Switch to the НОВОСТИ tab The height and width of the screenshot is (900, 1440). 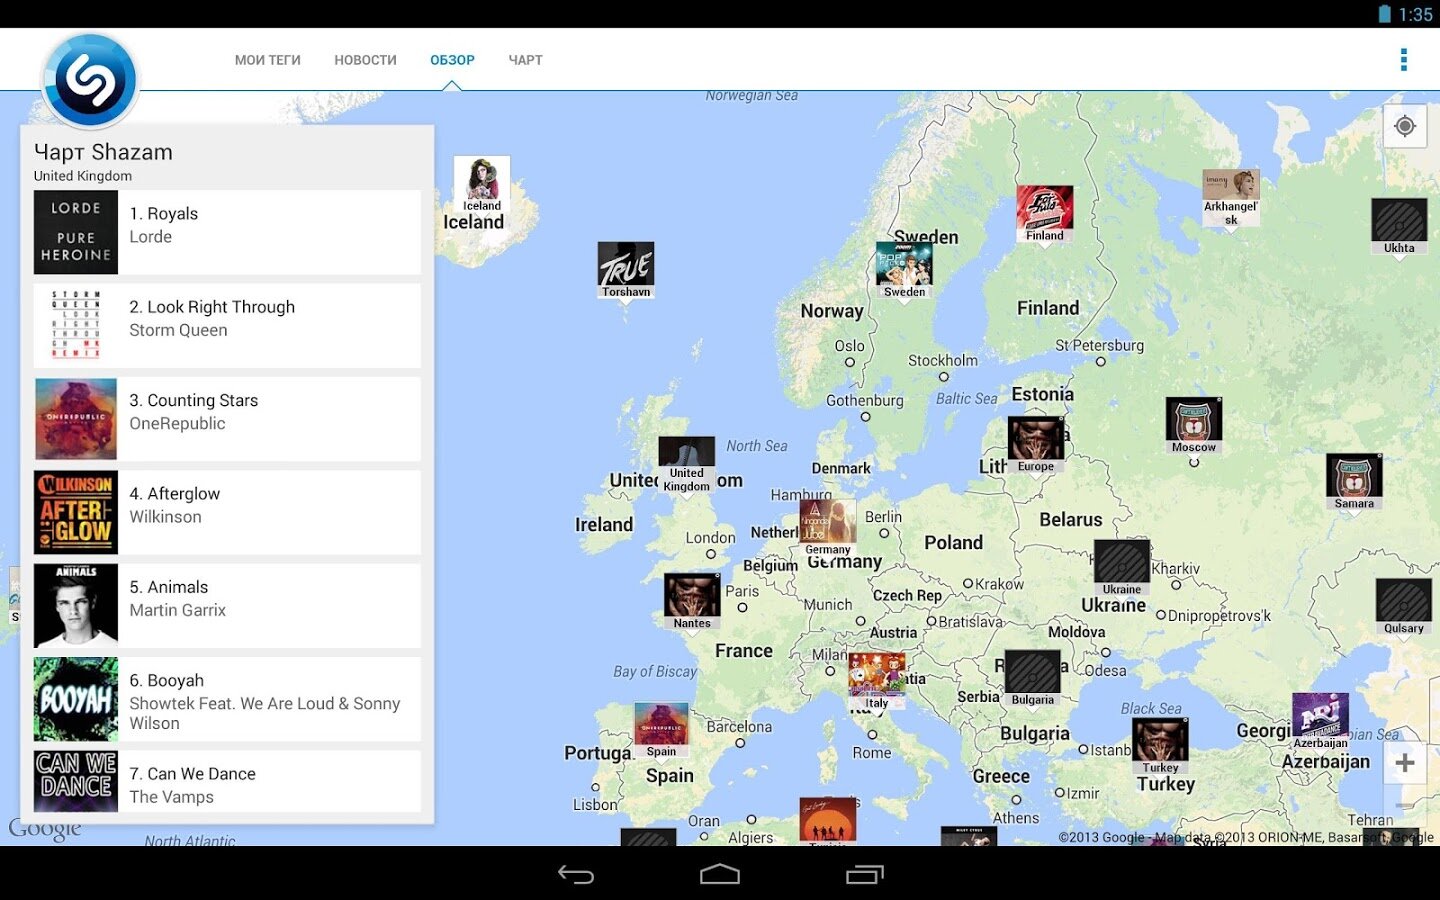pyautogui.click(x=365, y=60)
